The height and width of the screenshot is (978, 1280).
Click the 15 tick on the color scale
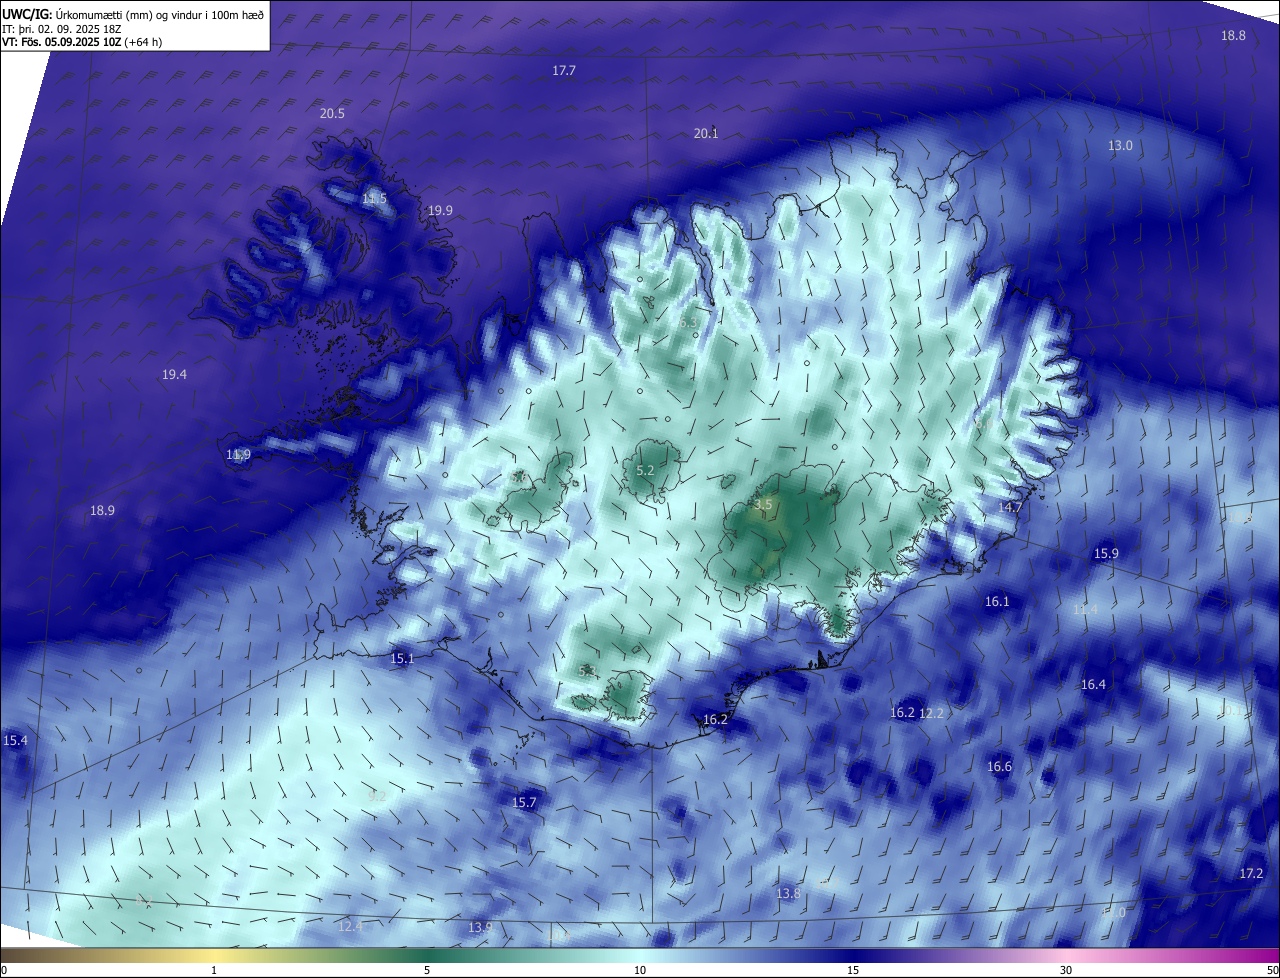click(x=853, y=971)
